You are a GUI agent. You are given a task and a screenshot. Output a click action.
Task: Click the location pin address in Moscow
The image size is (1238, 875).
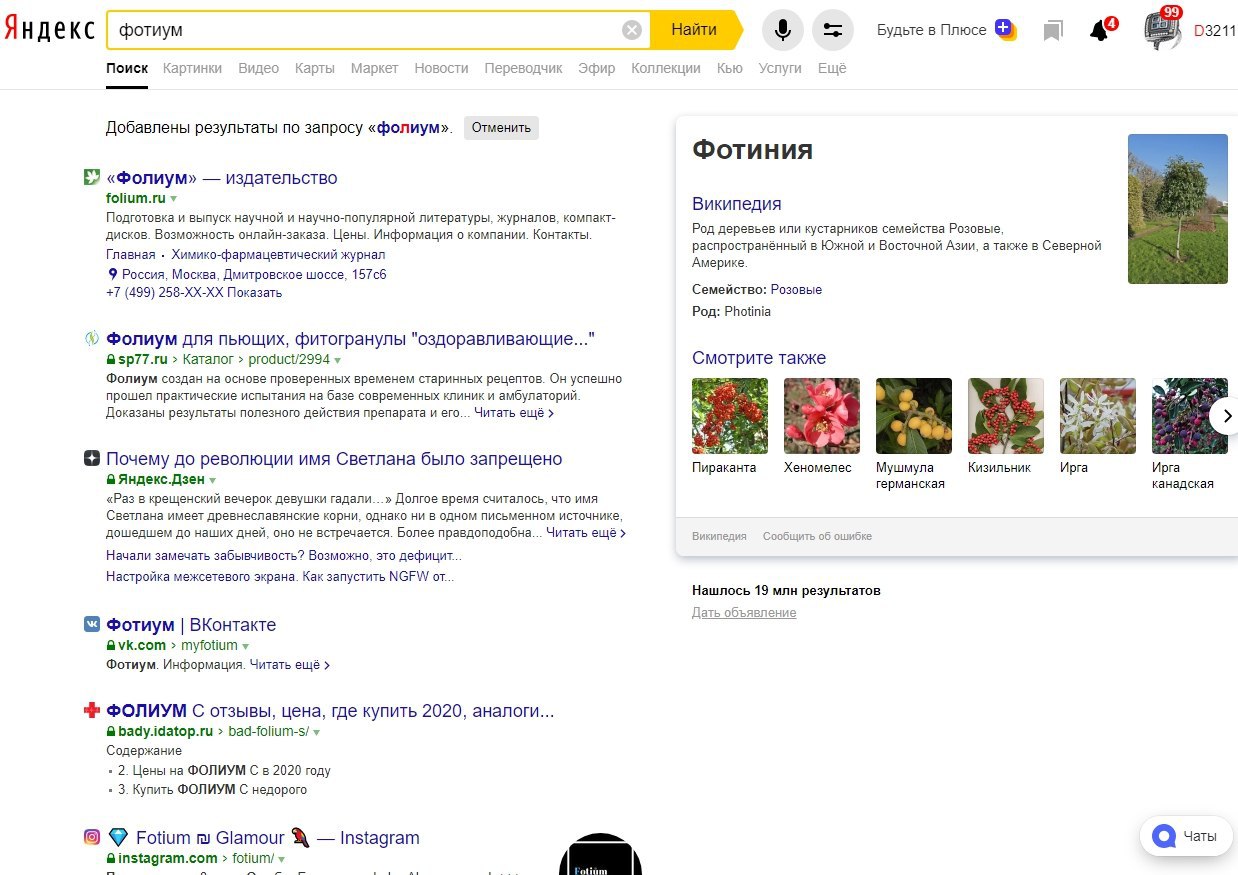coord(247,274)
